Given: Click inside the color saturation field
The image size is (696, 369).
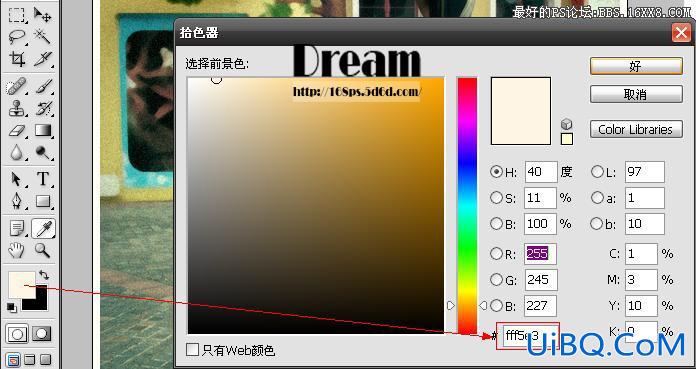Looking at the screenshot, I should (316, 205).
